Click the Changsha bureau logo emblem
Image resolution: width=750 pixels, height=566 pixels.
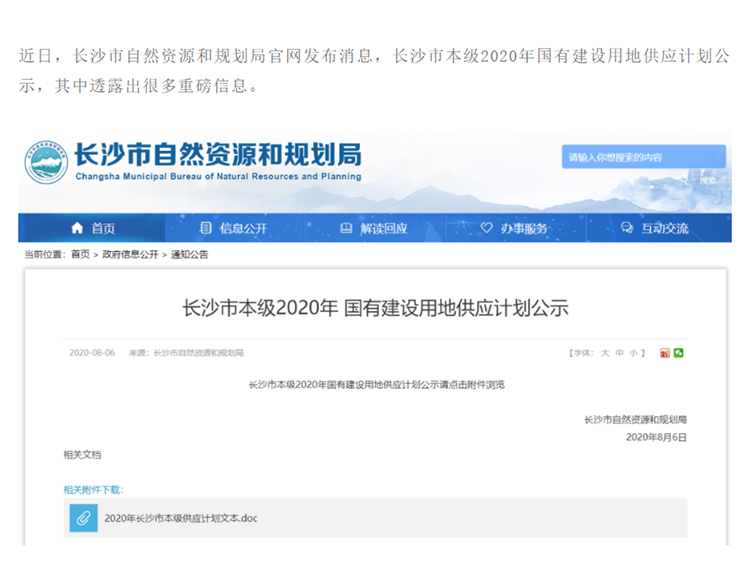(47, 161)
